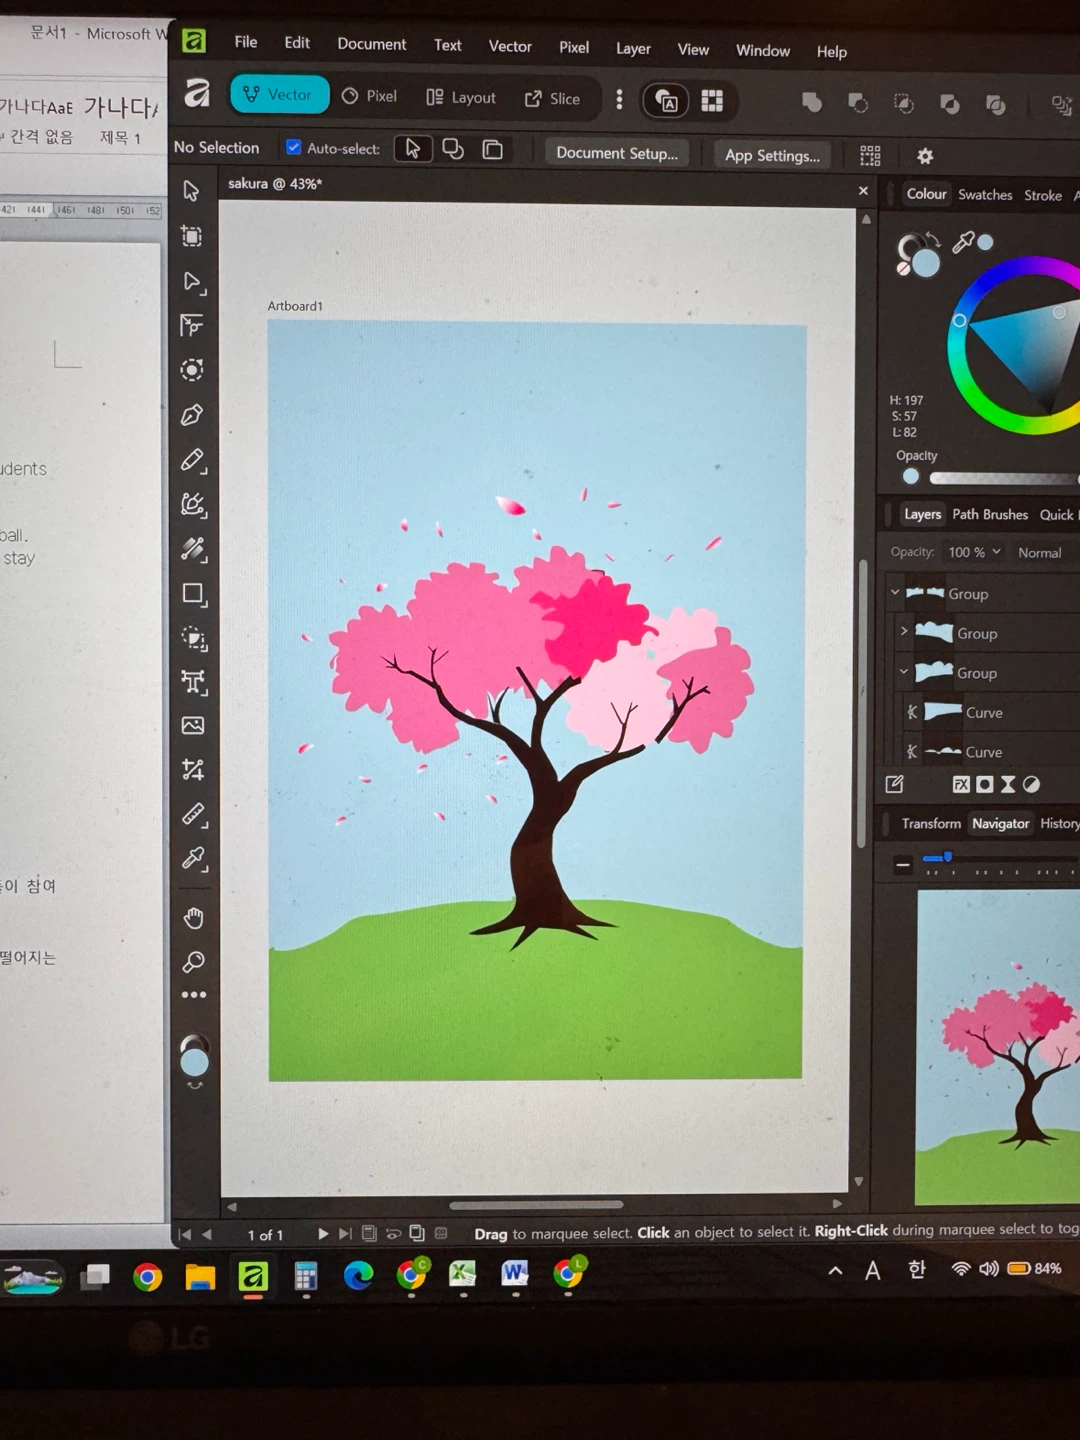The height and width of the screenshot is (1440, 1080).
Task: Open the layer Opacity 100 % dropdown
Action: click(x=974, y=552)
